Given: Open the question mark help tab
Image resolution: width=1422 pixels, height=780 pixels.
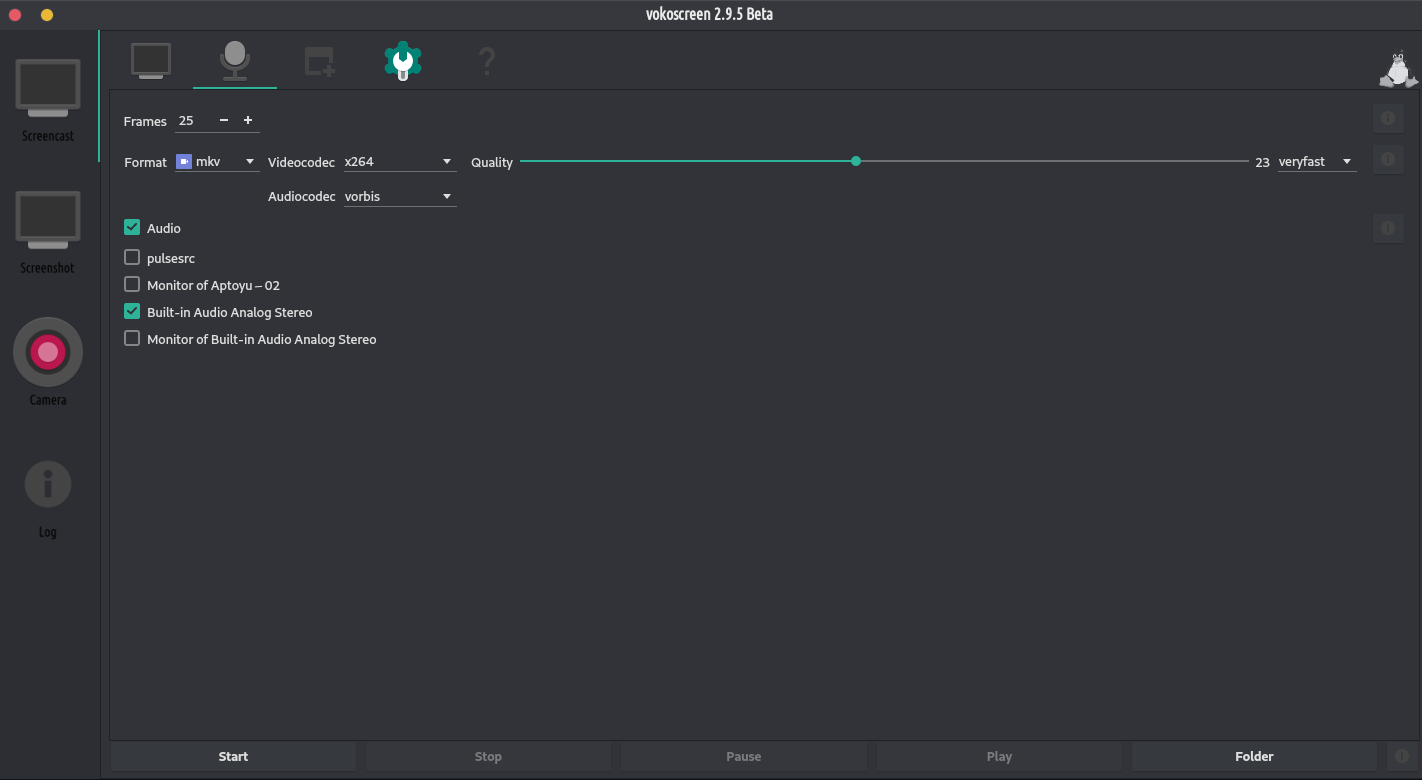Looking at the screenshot, I should (x=487, y=62).
